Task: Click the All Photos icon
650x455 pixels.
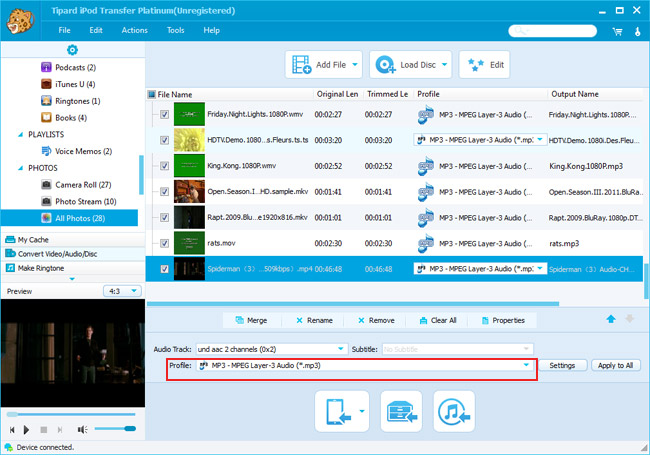Action: pyautogui.click(x=46, y=218)
